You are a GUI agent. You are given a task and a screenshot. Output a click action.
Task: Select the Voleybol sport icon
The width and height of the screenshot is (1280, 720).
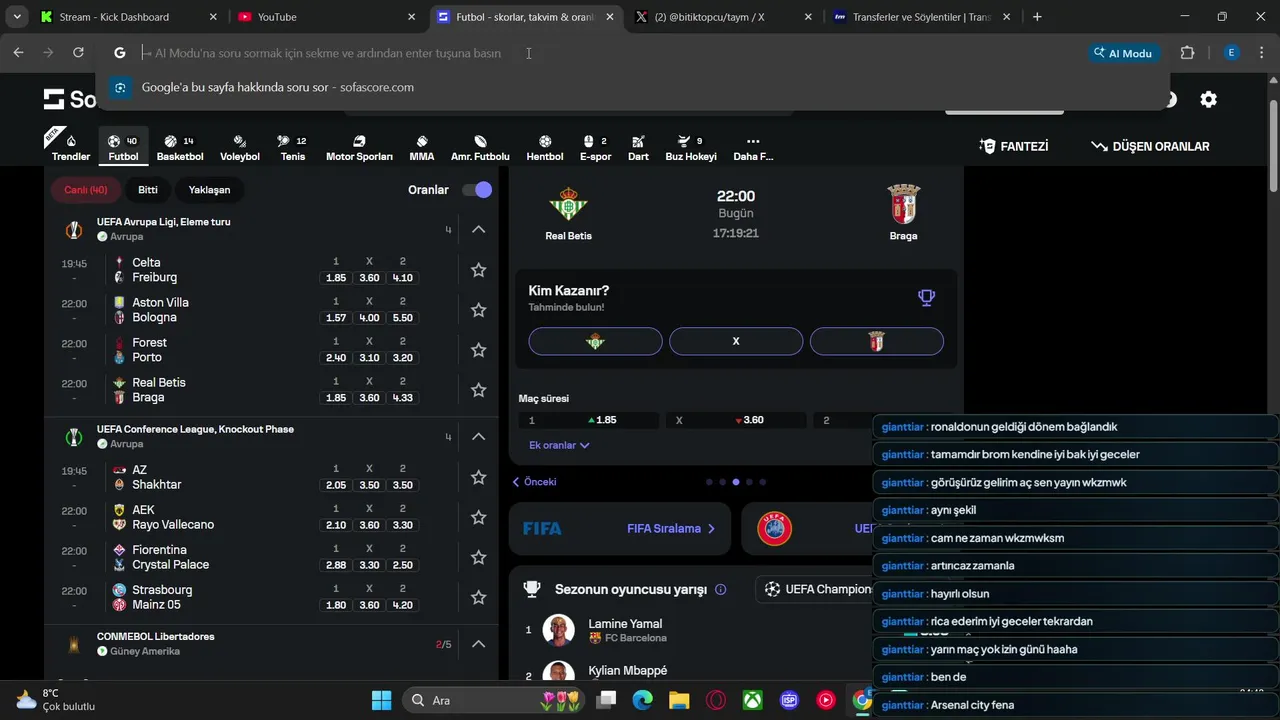coord(240,147)
